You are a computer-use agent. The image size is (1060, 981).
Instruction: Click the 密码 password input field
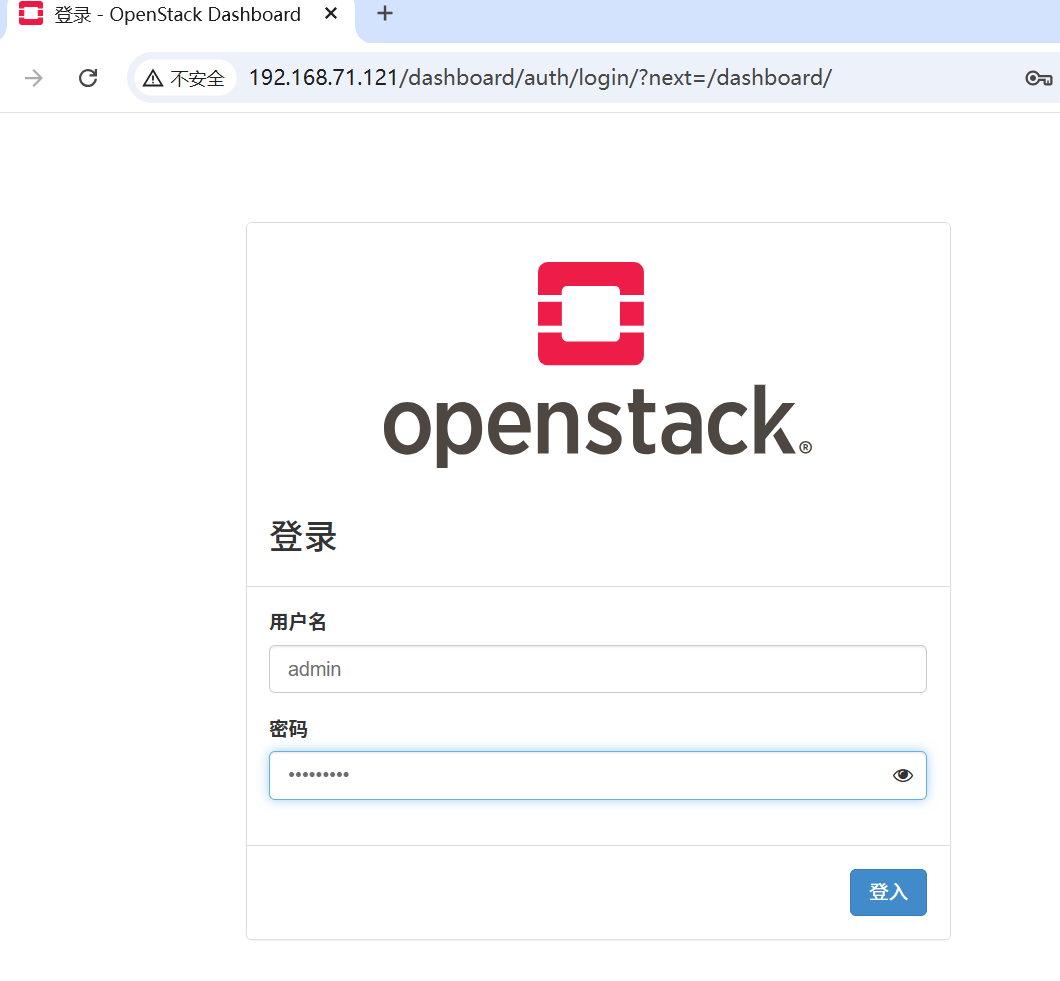pos(598,775)
